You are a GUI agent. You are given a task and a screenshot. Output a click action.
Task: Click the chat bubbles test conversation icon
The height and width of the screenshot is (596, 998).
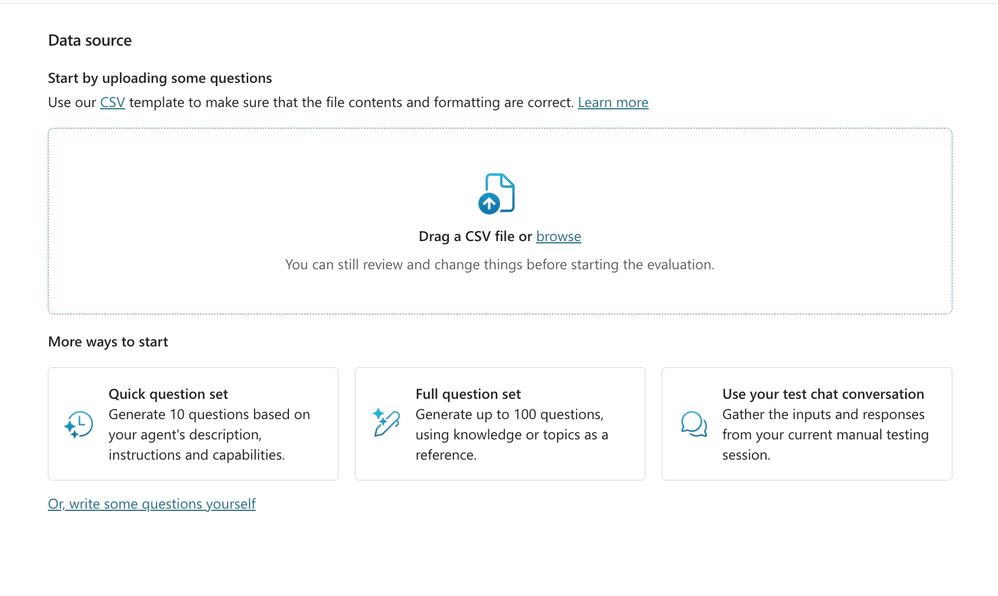pos(693,424)
